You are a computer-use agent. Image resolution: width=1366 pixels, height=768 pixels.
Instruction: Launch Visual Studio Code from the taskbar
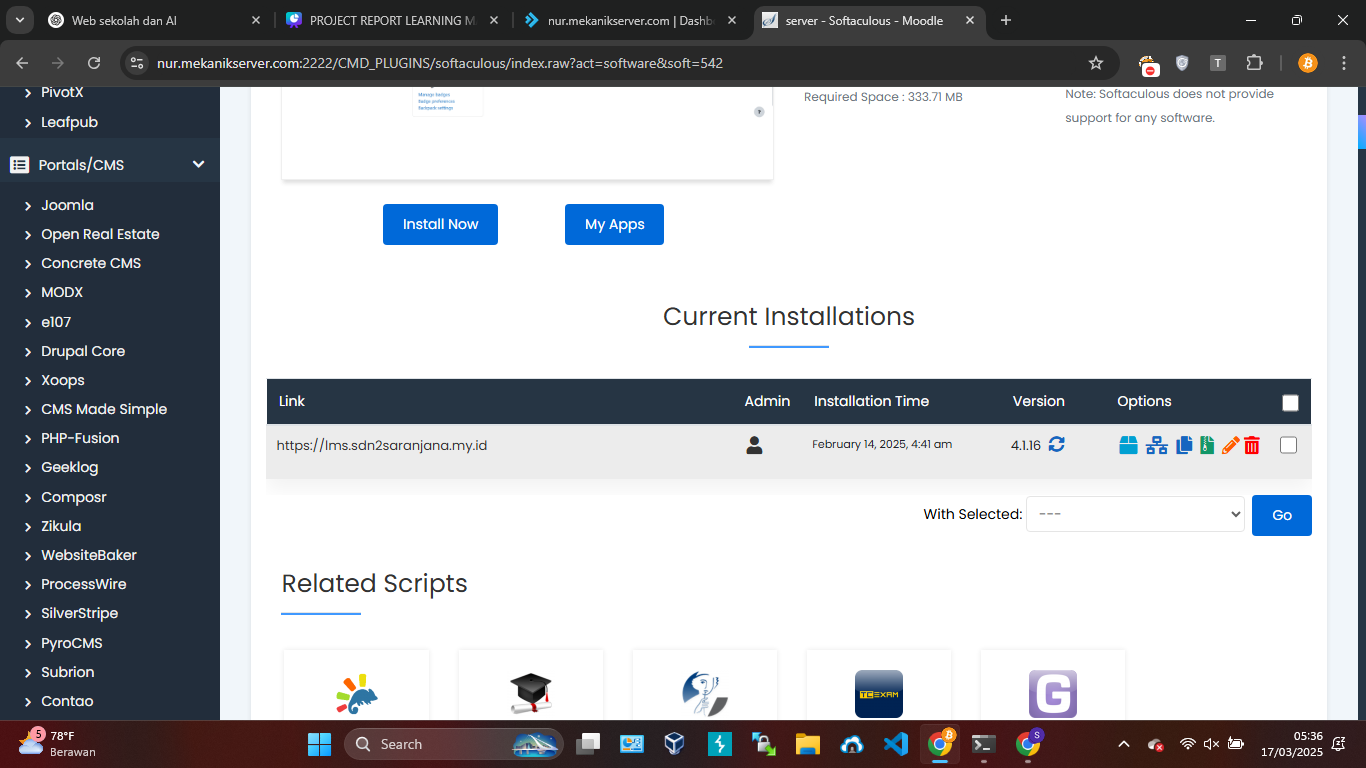[x=895, y=744]
